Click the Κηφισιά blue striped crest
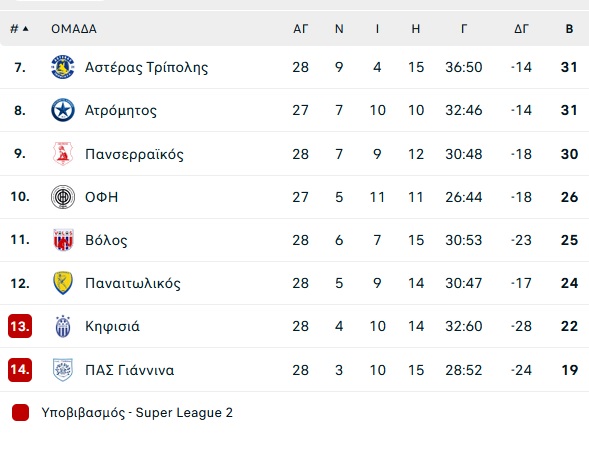The height and width of the screenshot is (455, 589). click(63, 326)
